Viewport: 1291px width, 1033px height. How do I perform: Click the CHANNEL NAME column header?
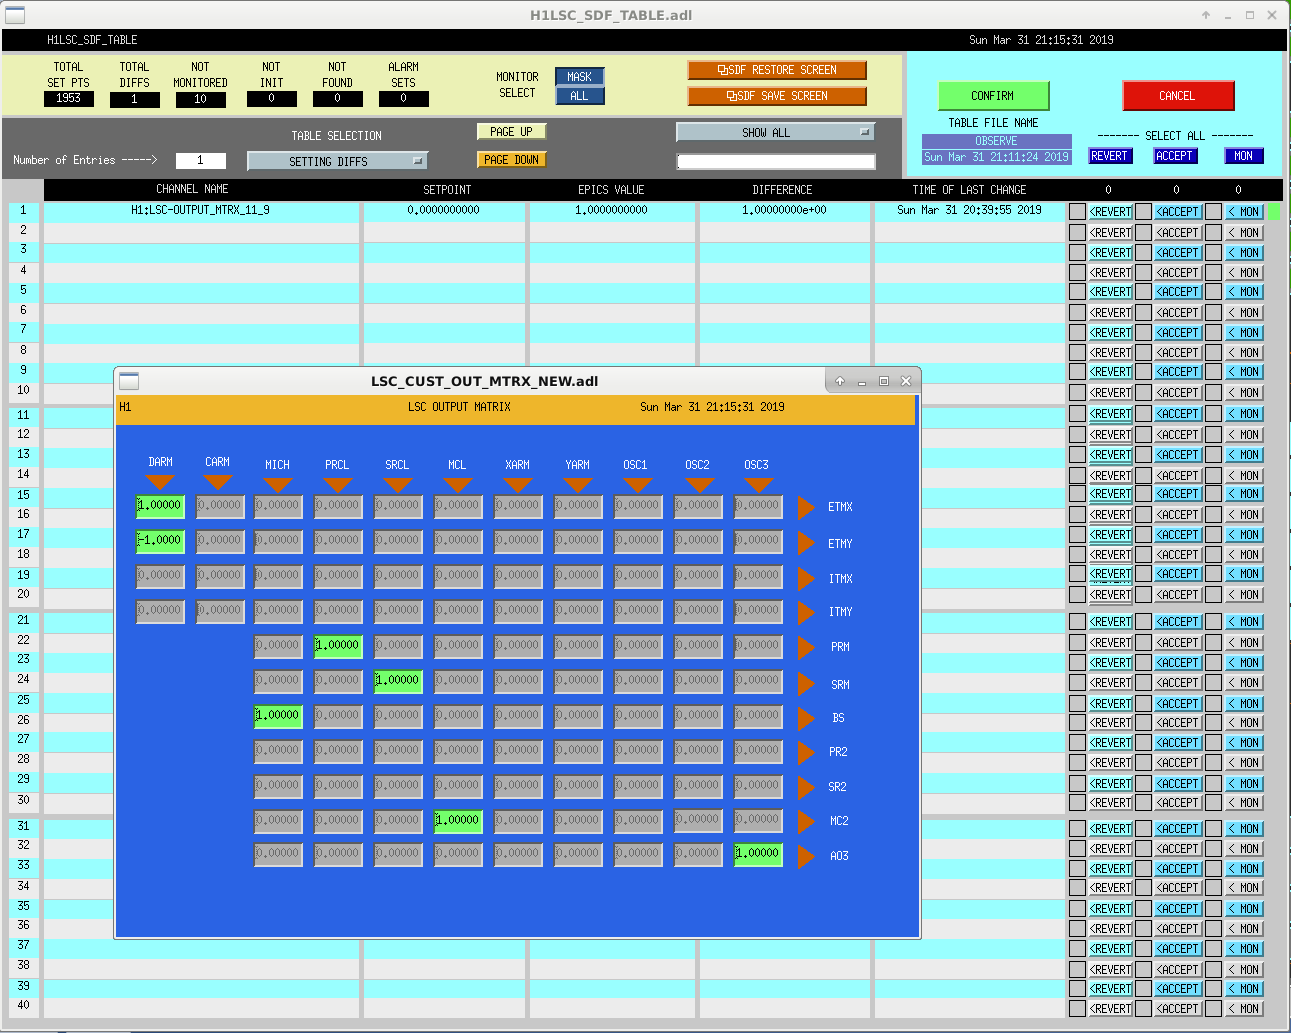(x=192, y=190)
